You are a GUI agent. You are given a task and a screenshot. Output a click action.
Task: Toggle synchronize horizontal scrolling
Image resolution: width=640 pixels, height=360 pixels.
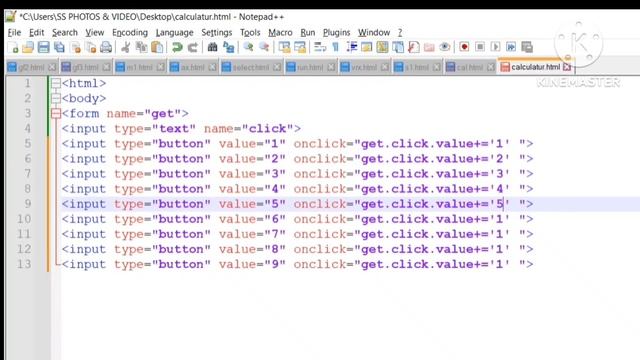(300, 47)
